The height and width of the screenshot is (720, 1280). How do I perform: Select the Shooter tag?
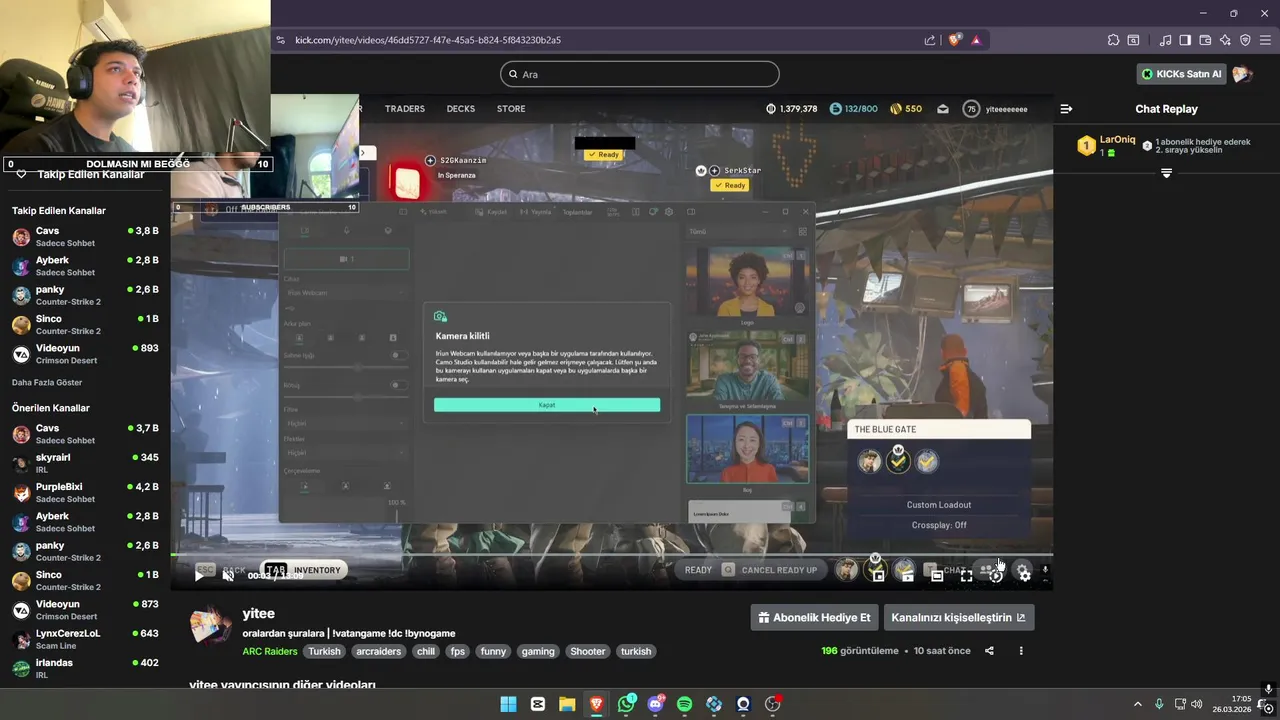pos(587,651)
